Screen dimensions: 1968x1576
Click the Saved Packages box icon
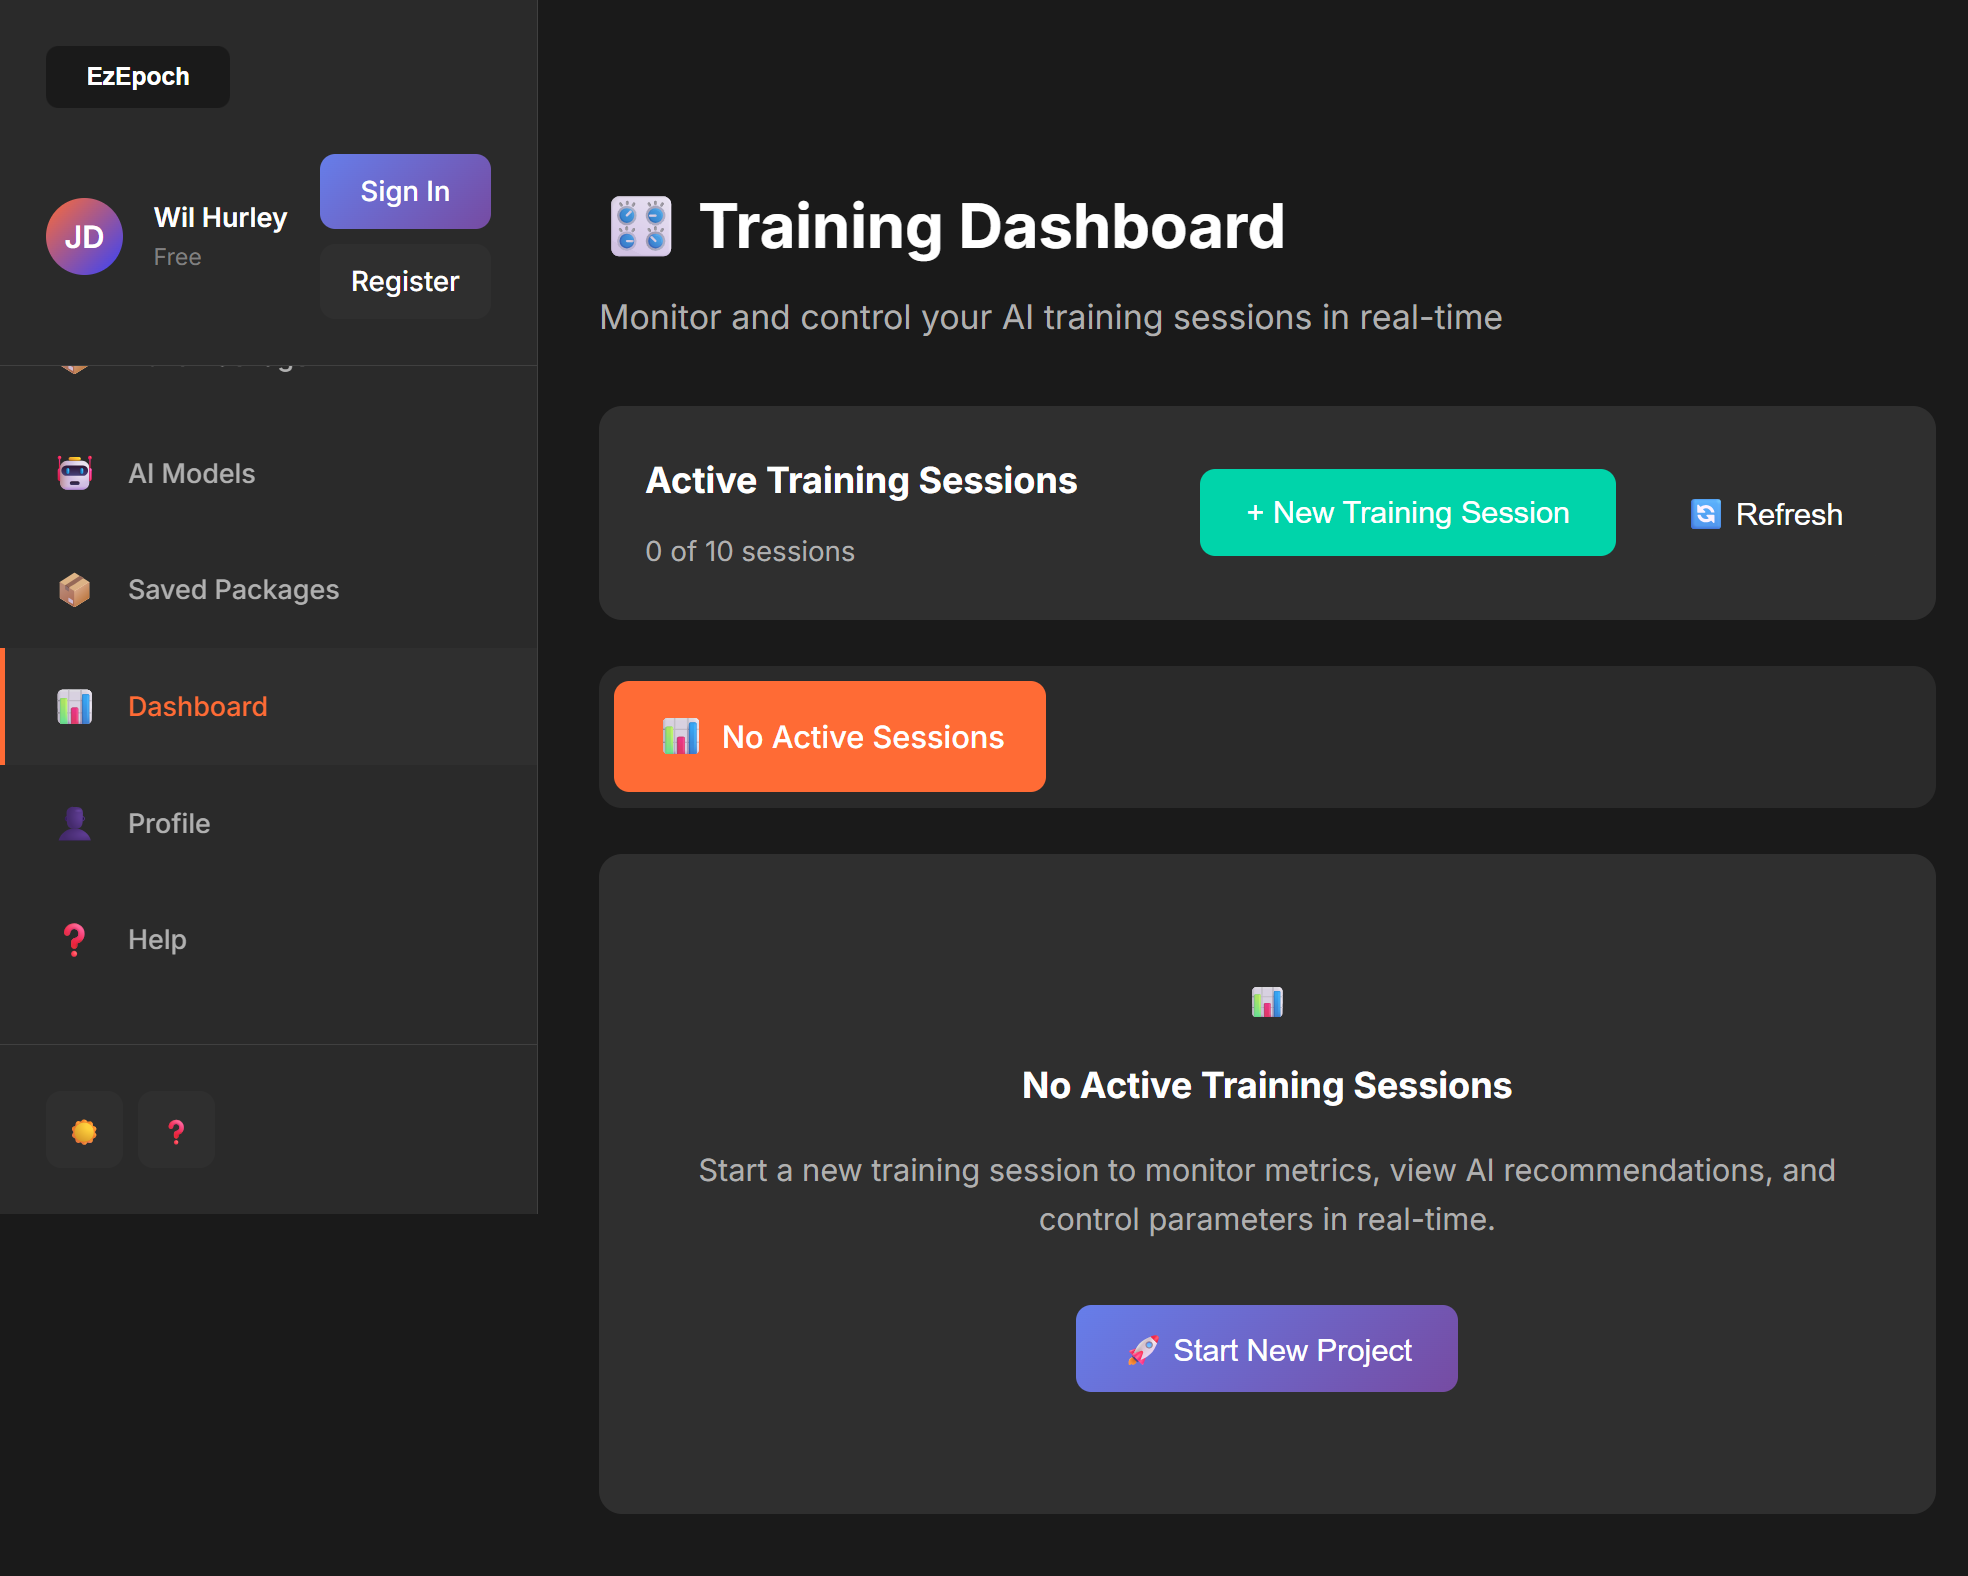coord(74,589)
